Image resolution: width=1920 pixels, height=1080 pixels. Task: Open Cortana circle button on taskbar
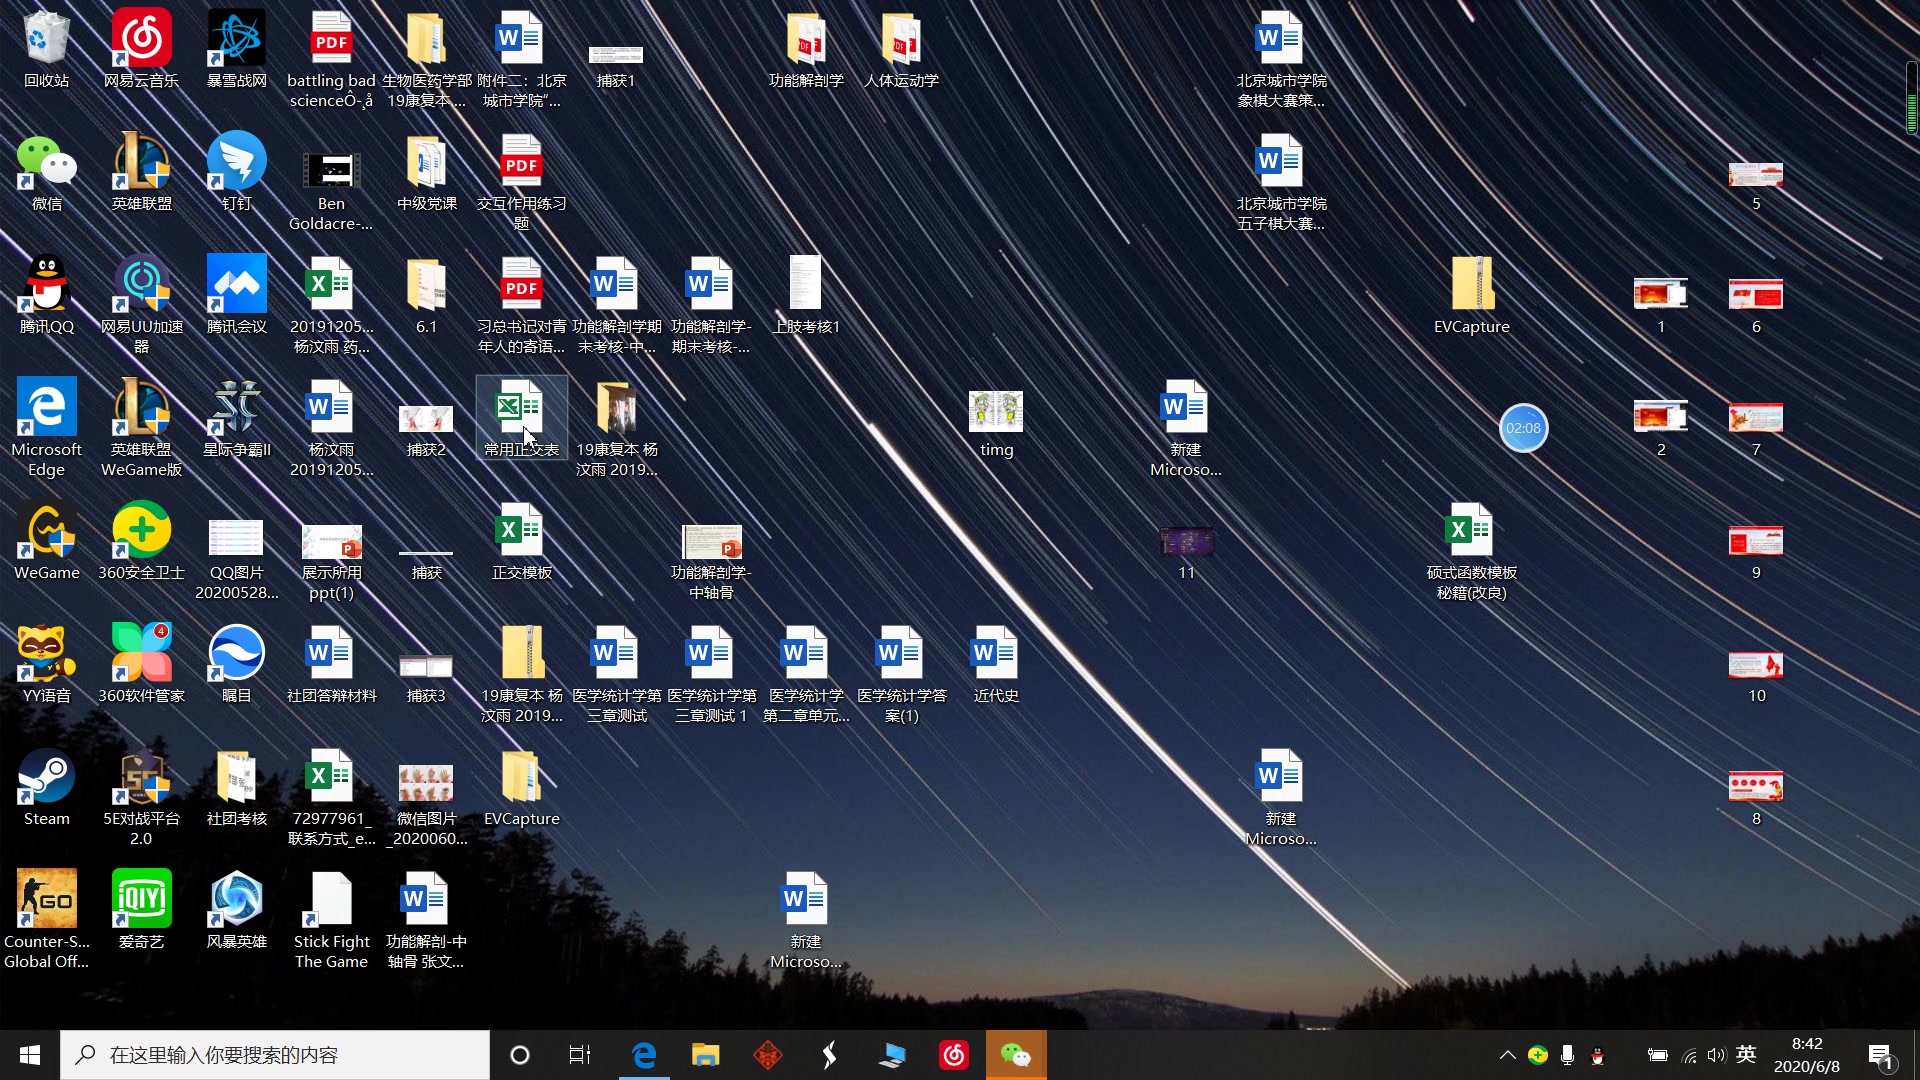tap(520, 1055)
